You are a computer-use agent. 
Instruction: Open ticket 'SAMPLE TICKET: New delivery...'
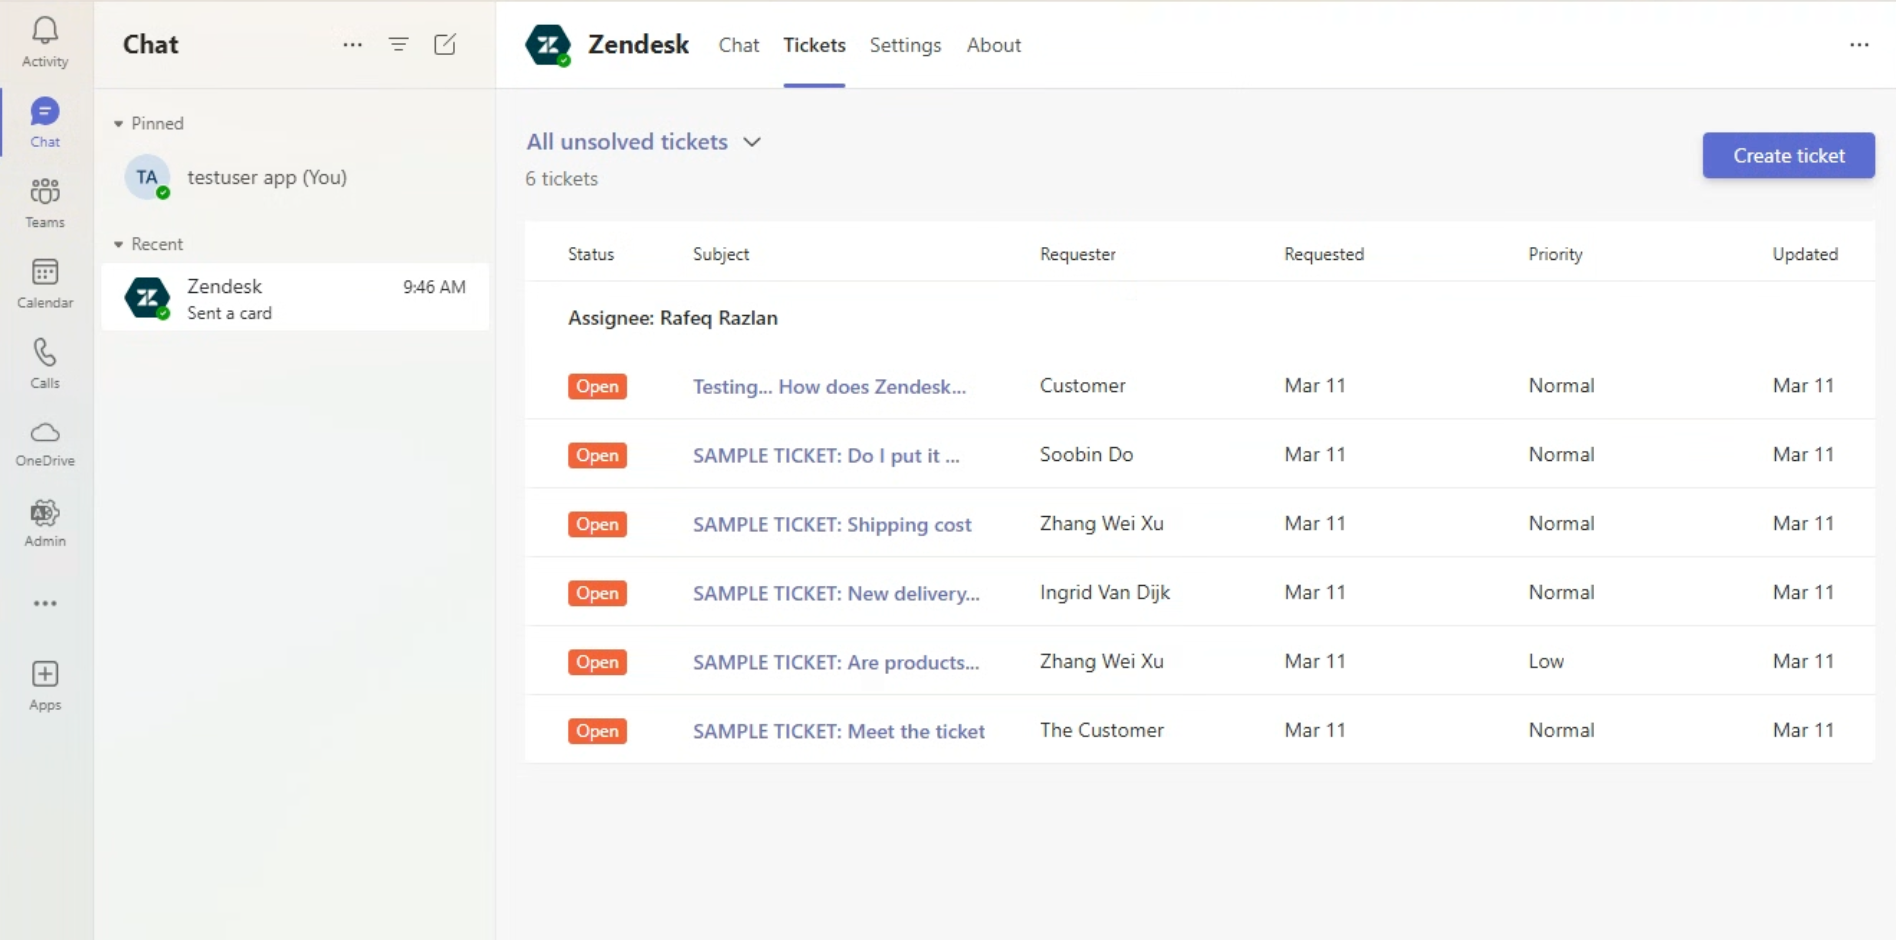pyautogui.click(x=836, y=593)
